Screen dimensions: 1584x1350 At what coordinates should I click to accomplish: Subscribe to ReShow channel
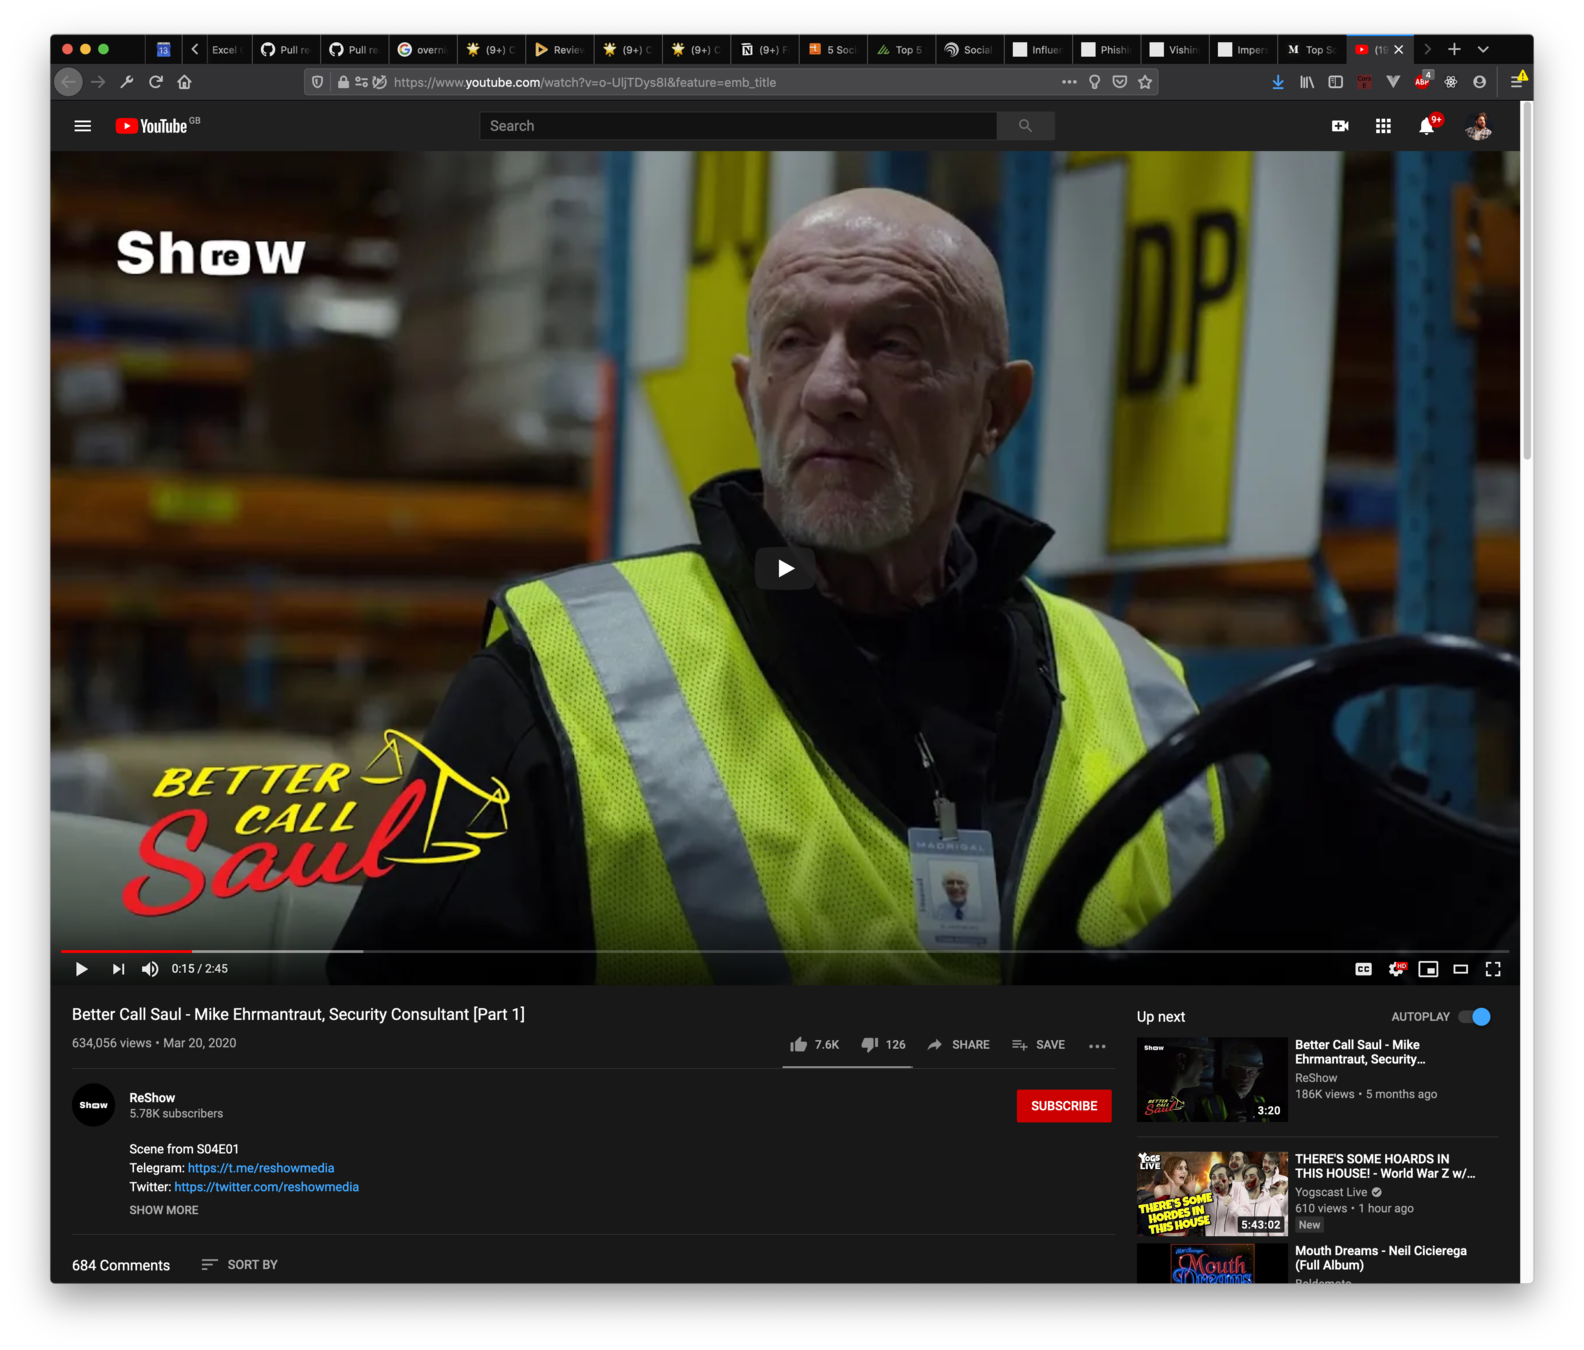(x=1064, y=1106)
